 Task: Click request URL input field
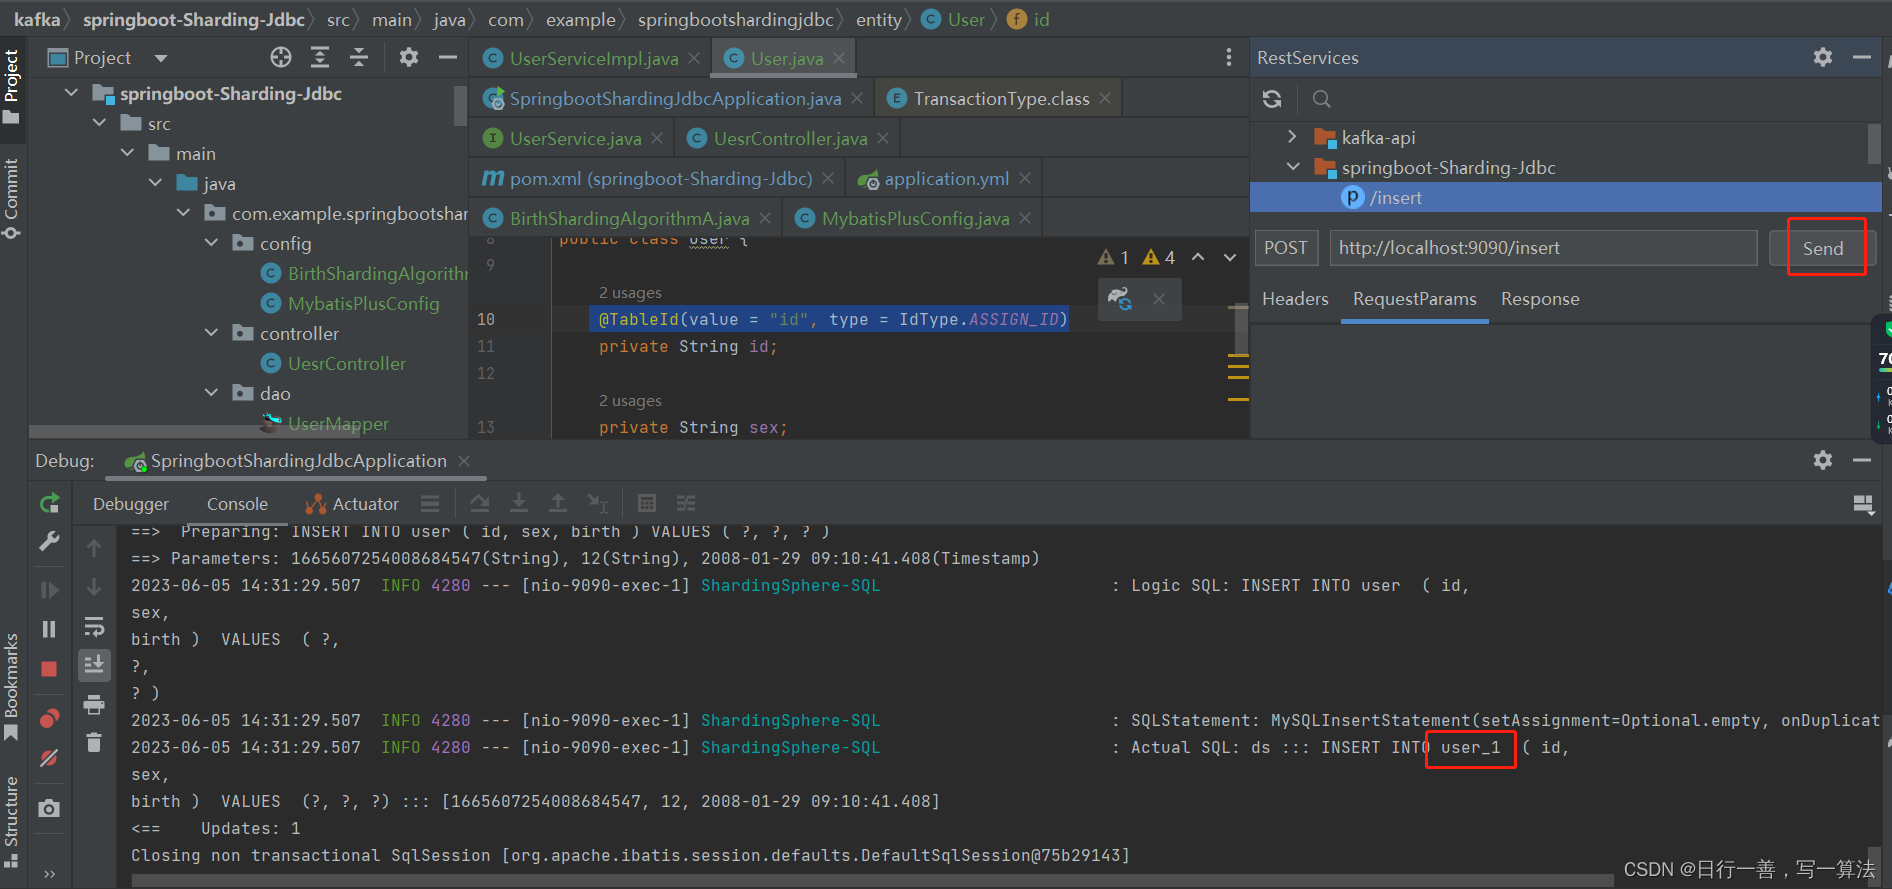click(x=1543, y=248)
